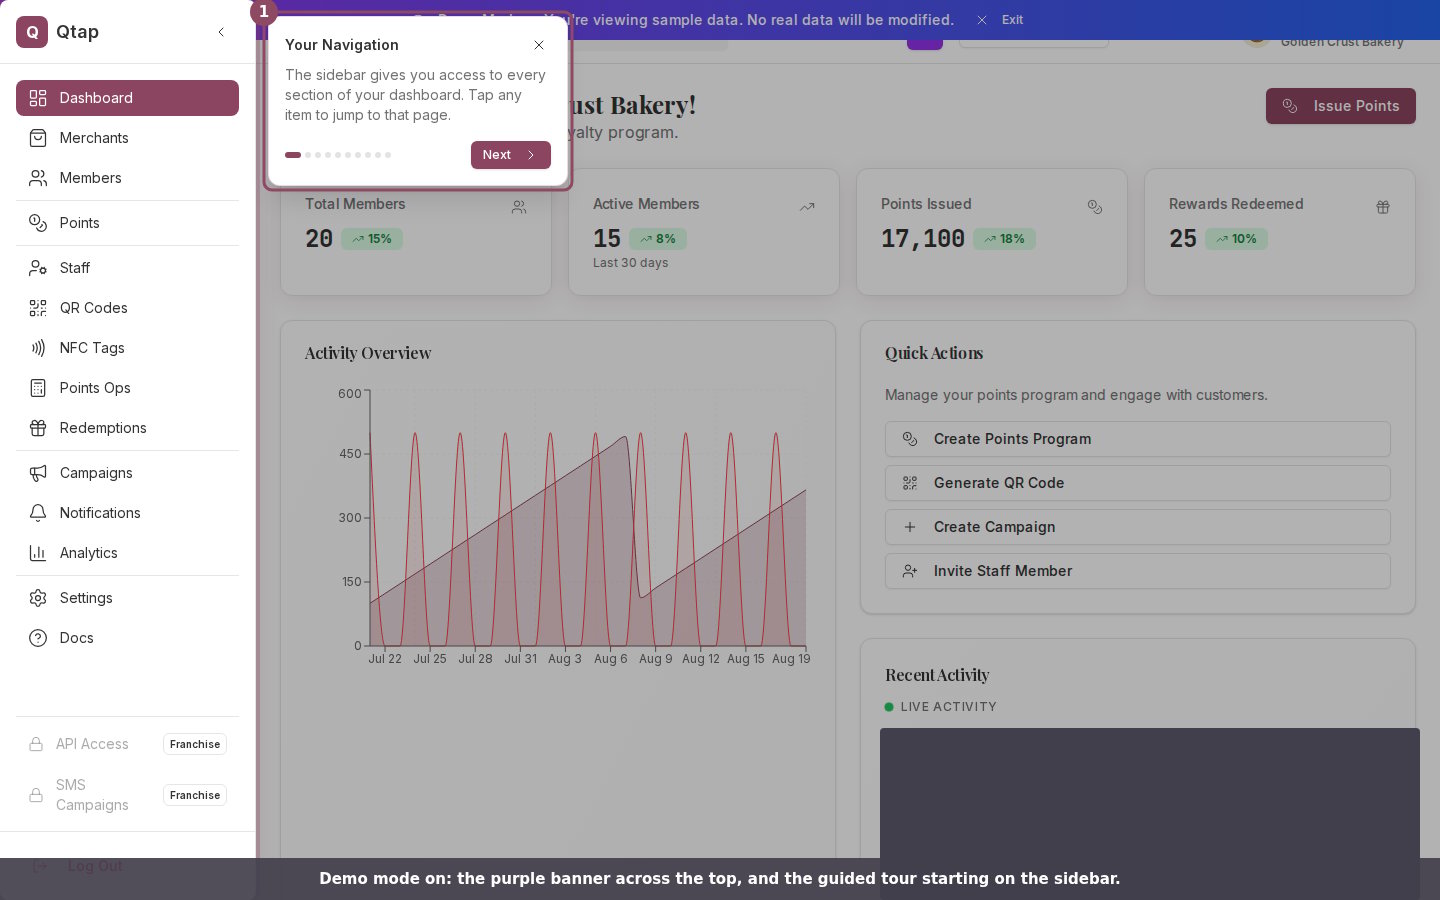Open NFC Tags via its signal icon
The height and width of the screenshot is (900, 1440).
click(38, 348)
